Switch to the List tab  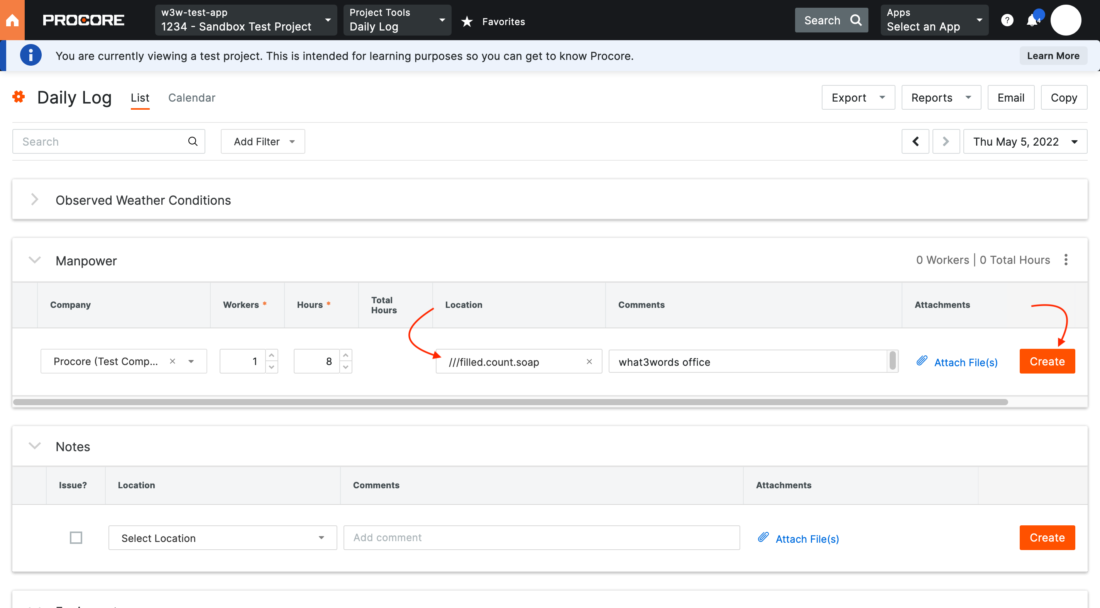(x=140, y=98)
